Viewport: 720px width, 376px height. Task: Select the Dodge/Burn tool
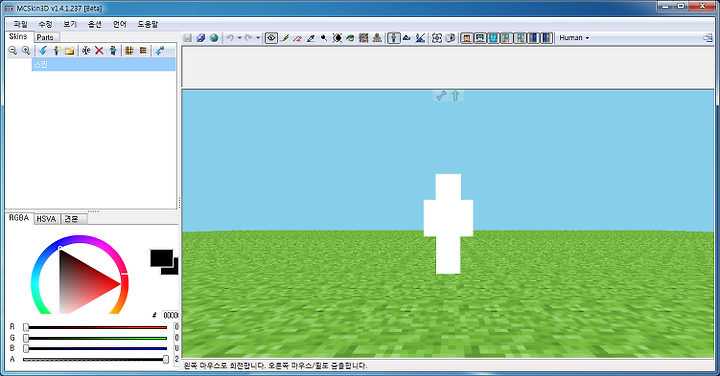(324, 38)
